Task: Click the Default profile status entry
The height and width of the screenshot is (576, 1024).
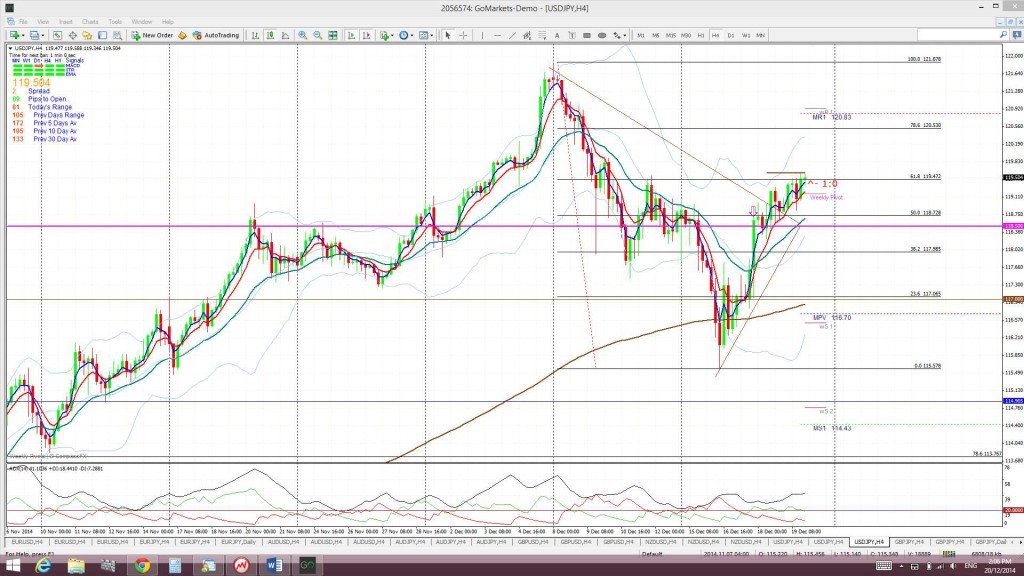Action: click(x=652, y=554)
